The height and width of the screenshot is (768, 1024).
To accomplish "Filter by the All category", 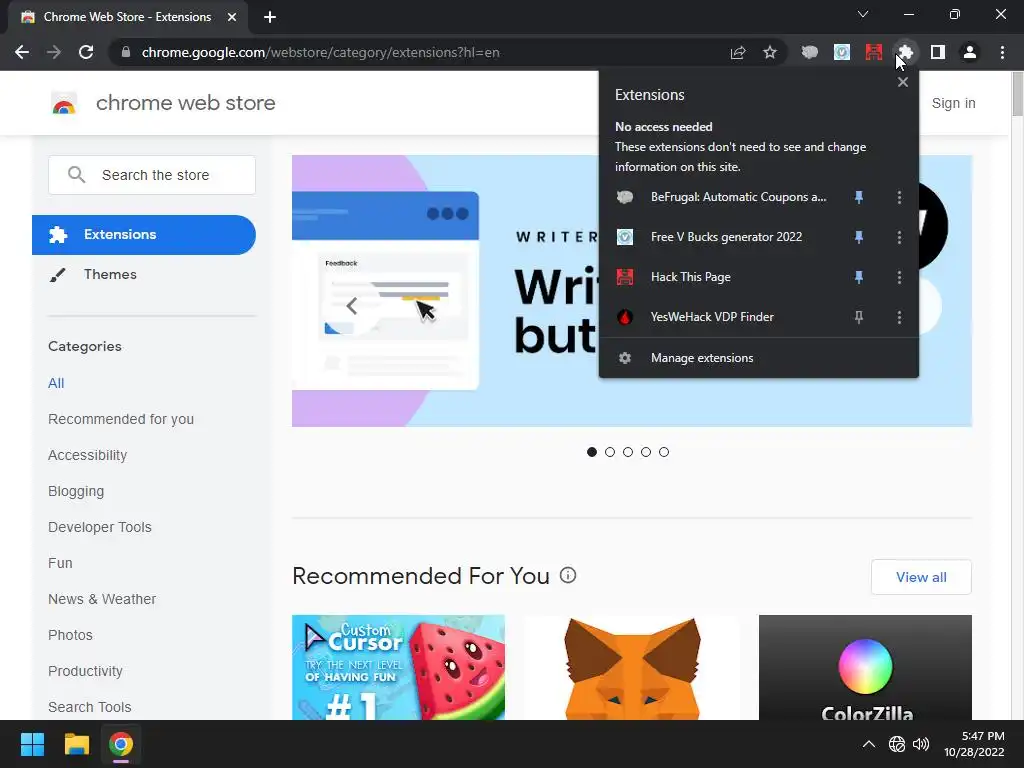I will click(56, 383).
